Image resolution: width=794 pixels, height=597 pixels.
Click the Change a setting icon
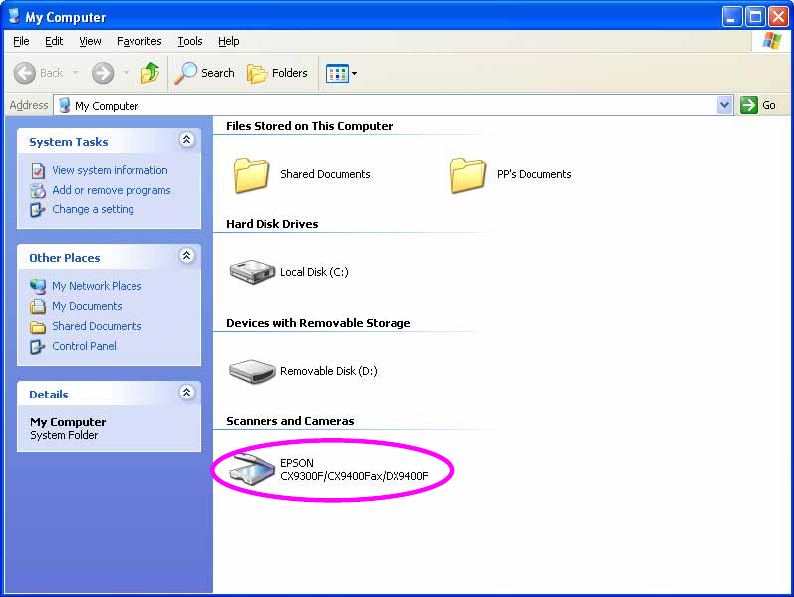point(37,210)
